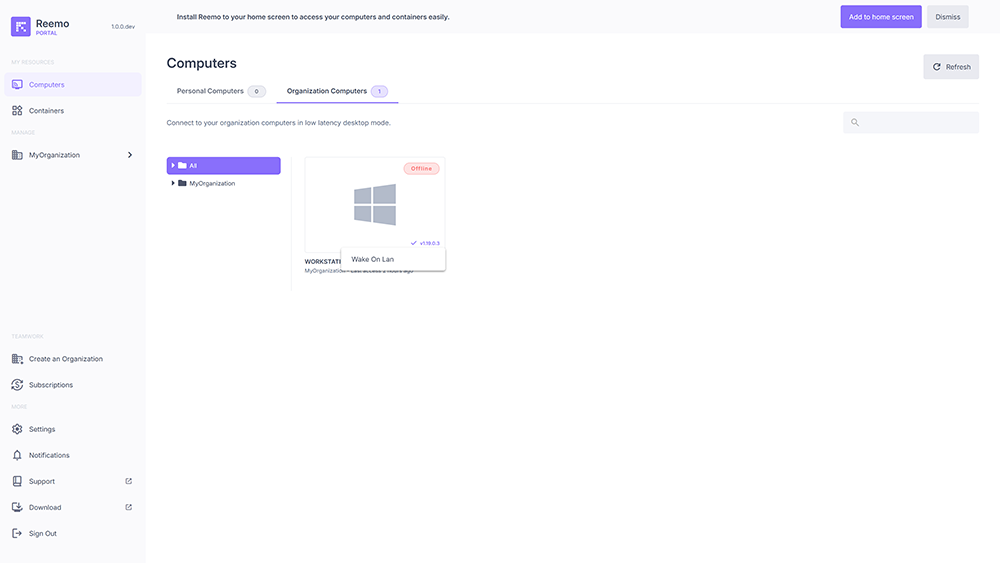Click the Subscriptions icon in sidebar

17,385
